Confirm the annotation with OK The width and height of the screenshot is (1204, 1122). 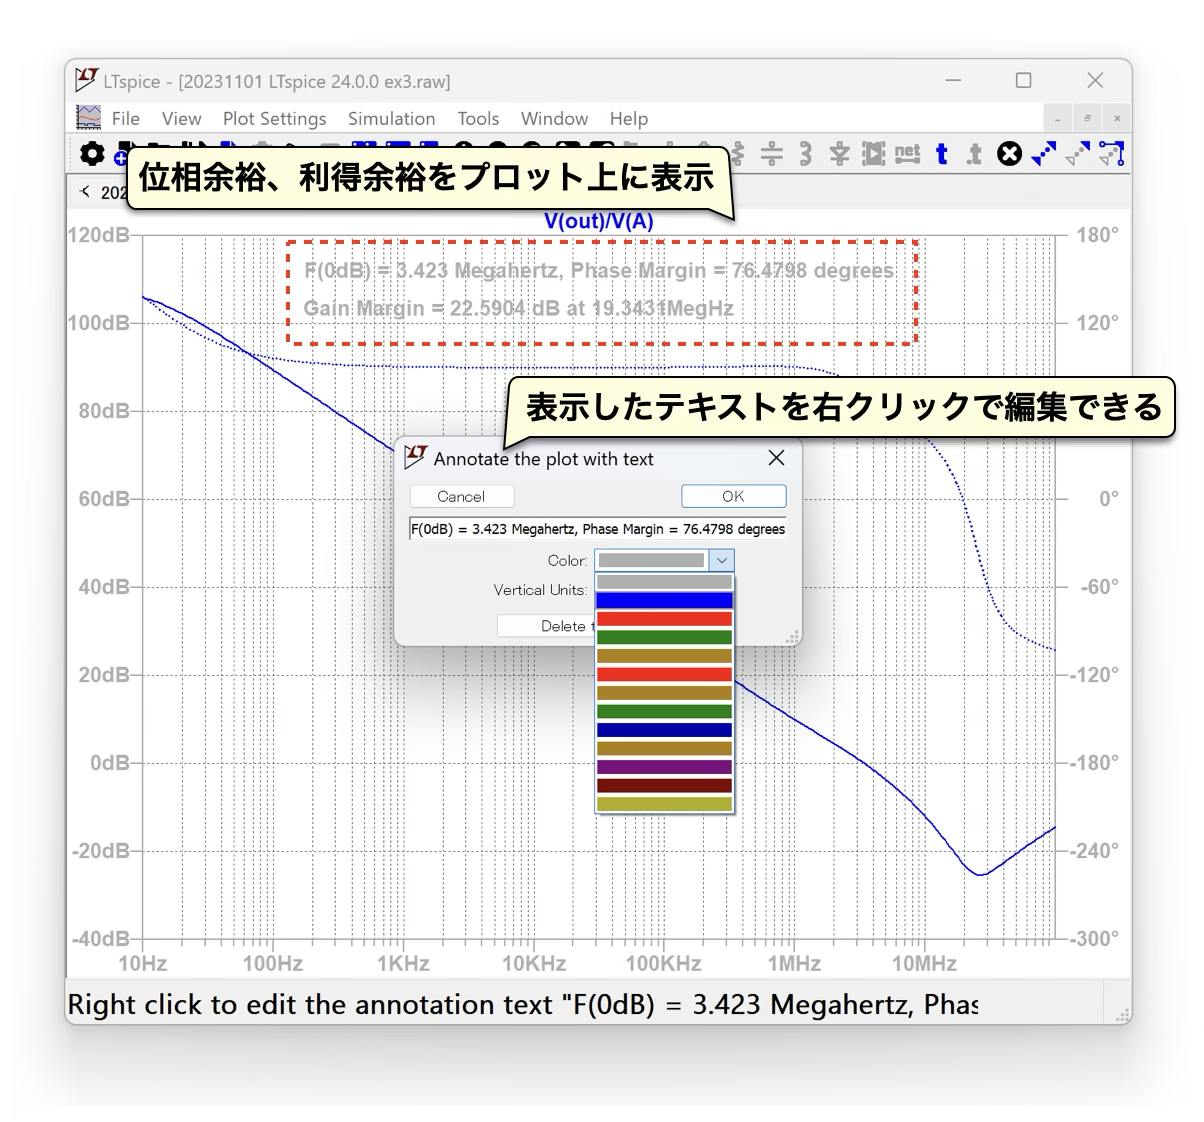click(733, 496)
